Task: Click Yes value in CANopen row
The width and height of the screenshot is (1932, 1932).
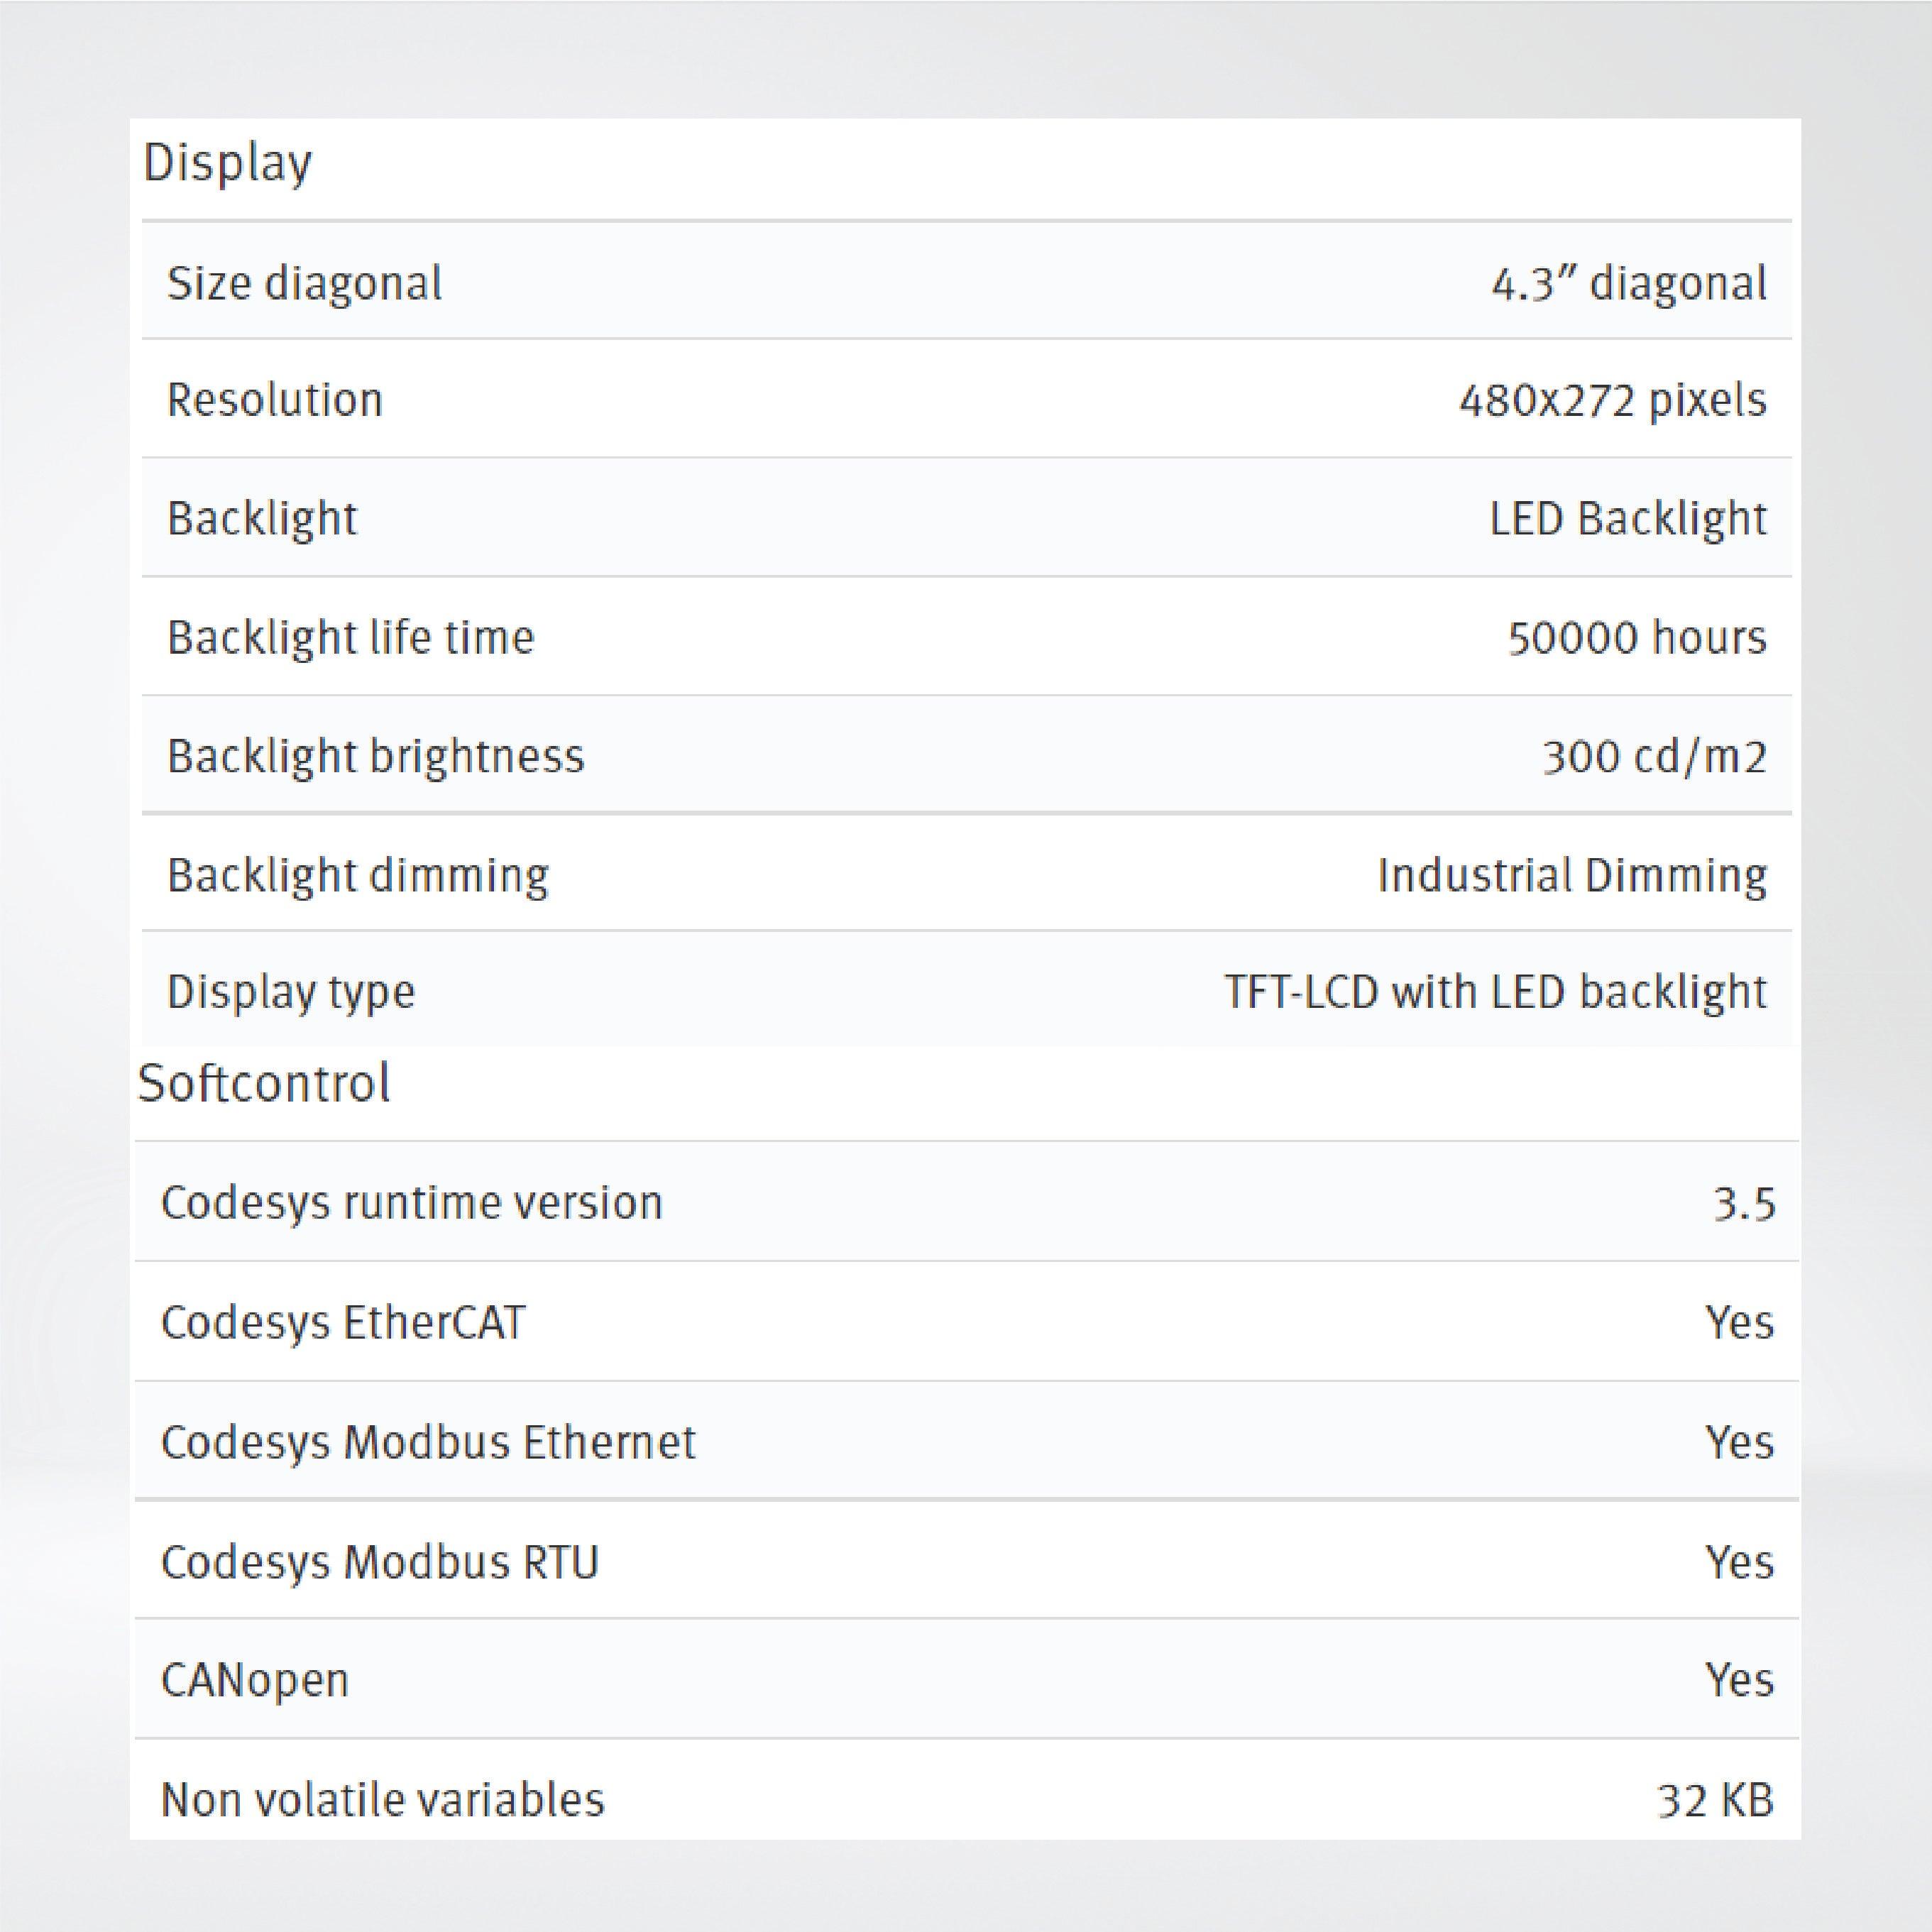Action: coord(1739,1680)
